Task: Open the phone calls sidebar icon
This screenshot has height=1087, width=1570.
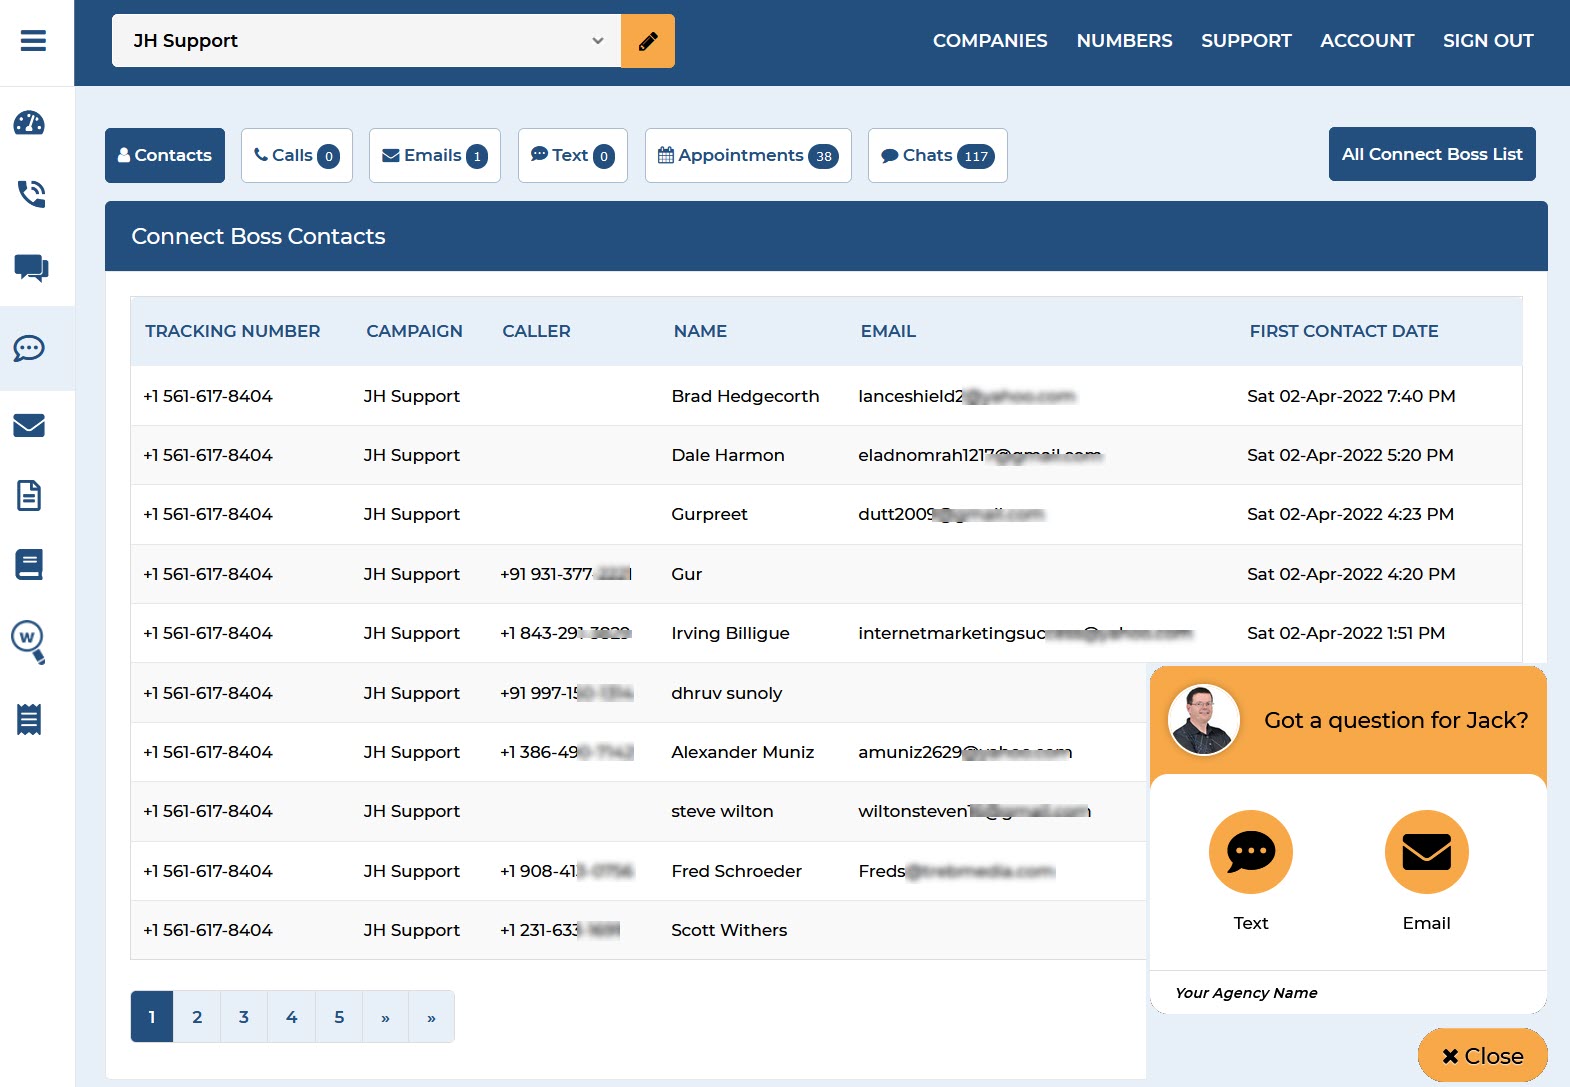Action: [x=31, y=193]
